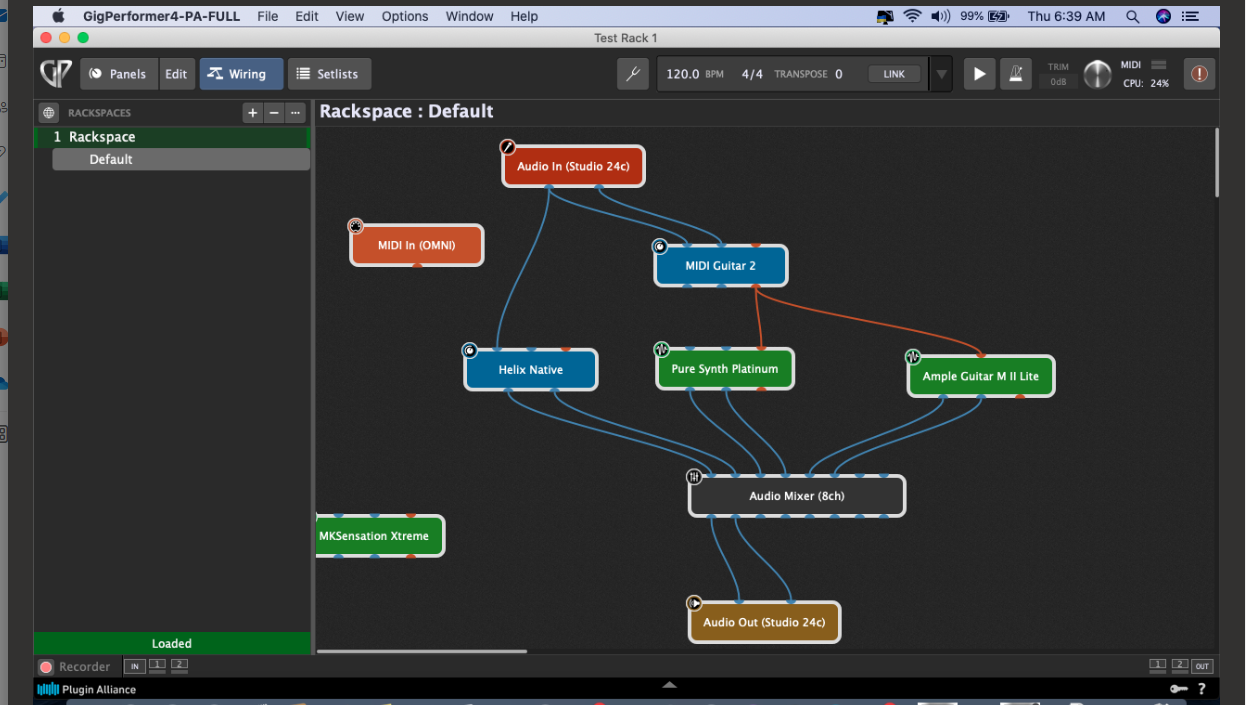Open the wrench tuner/options icon
This screenshot has width=1246, height=705.
tap(632, 74)
